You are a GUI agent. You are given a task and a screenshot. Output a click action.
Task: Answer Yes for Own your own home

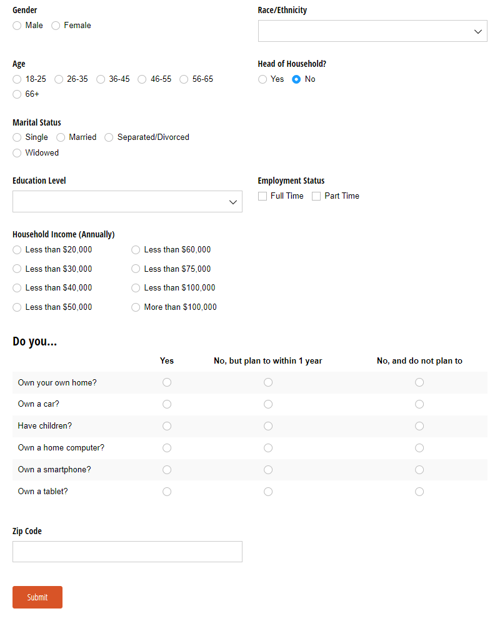167,382
